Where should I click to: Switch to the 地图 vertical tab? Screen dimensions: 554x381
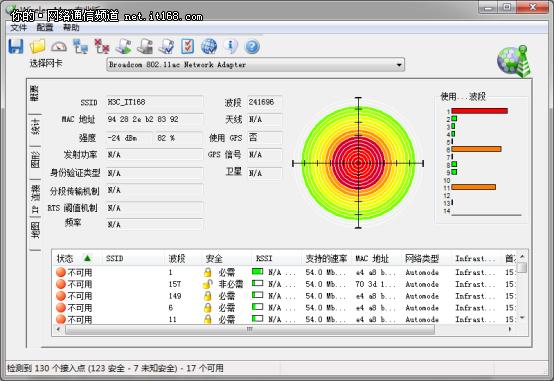click(x=34, y=231)
